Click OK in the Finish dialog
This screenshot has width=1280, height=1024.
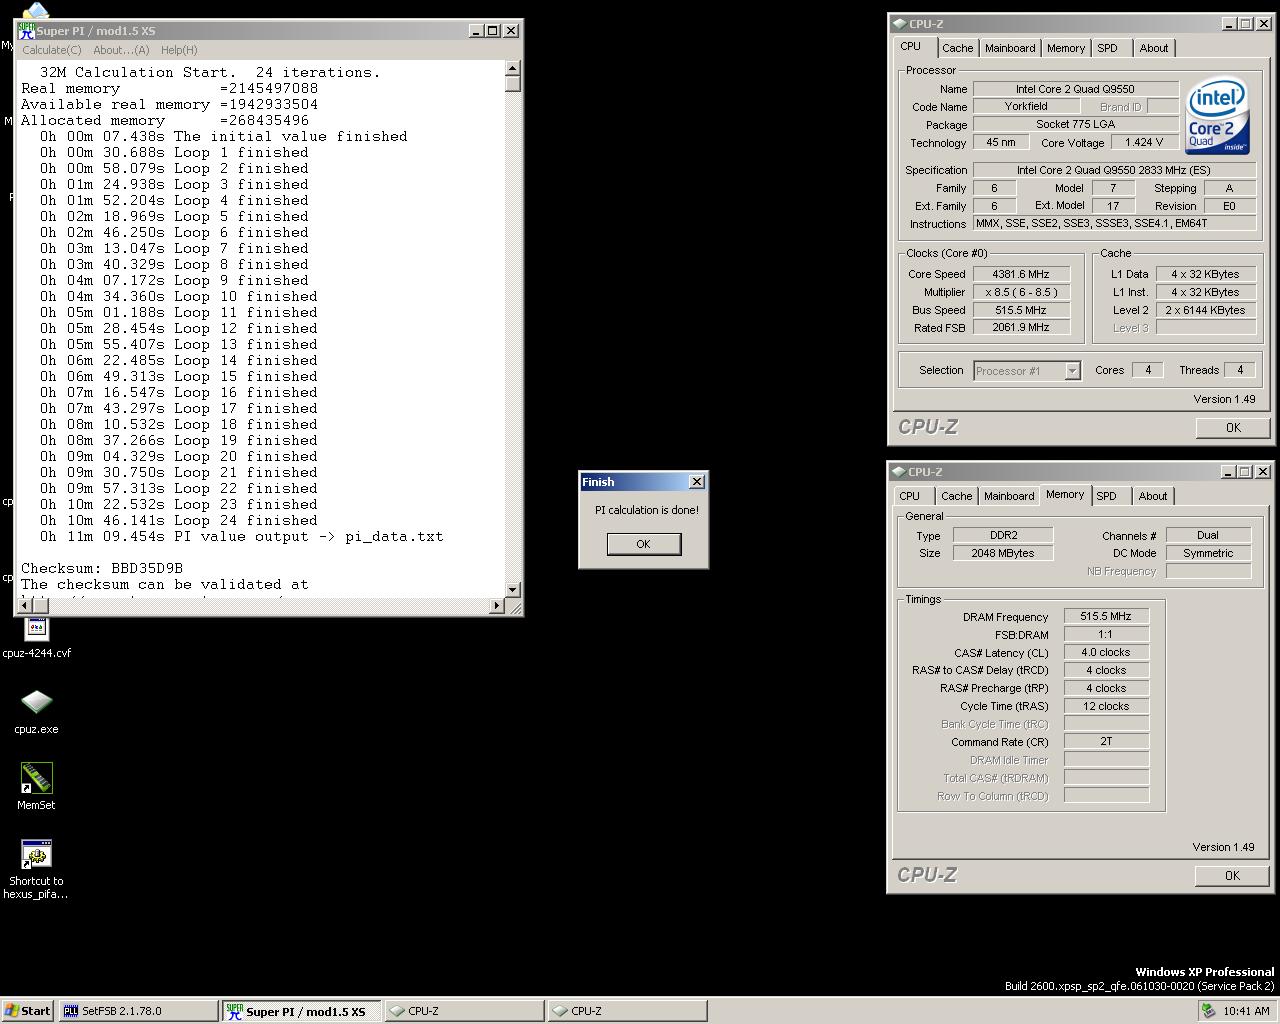tap(643, 544)
